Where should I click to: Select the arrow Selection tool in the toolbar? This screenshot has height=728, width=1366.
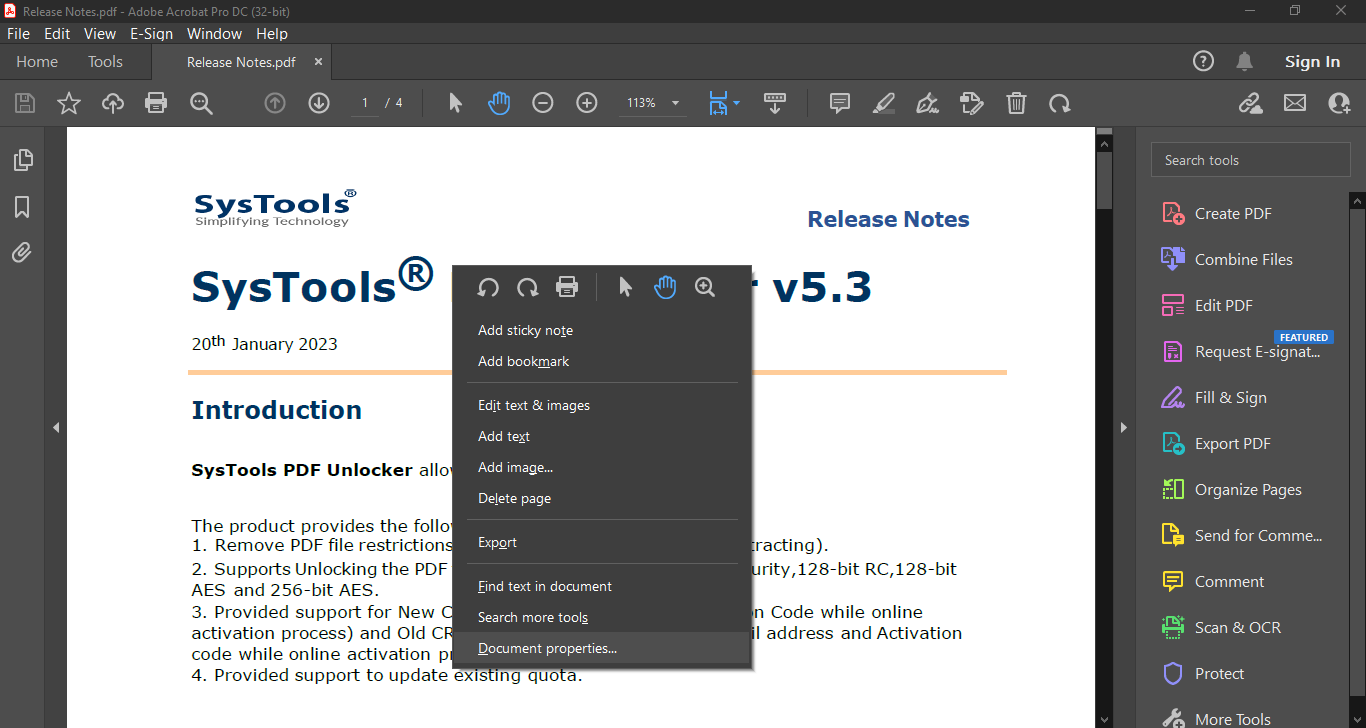[455, 103]
